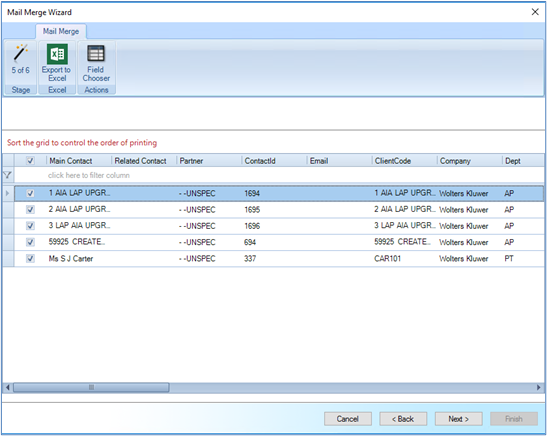
Task: Go back with the < Back button
Action: click(x=403, y=419)
